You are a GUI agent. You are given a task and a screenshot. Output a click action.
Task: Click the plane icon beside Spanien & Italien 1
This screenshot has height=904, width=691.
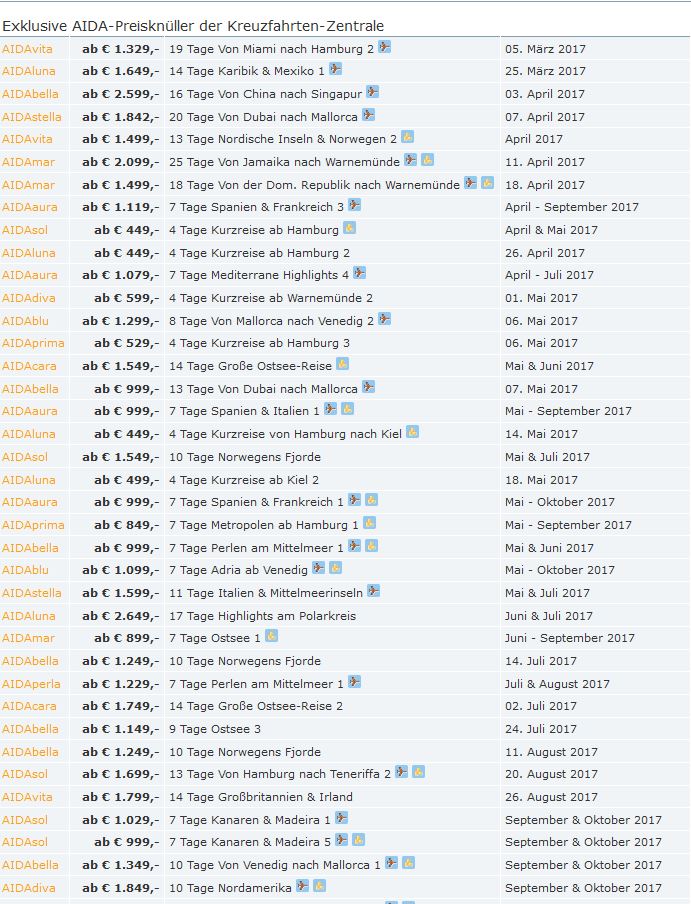(330, 408)
